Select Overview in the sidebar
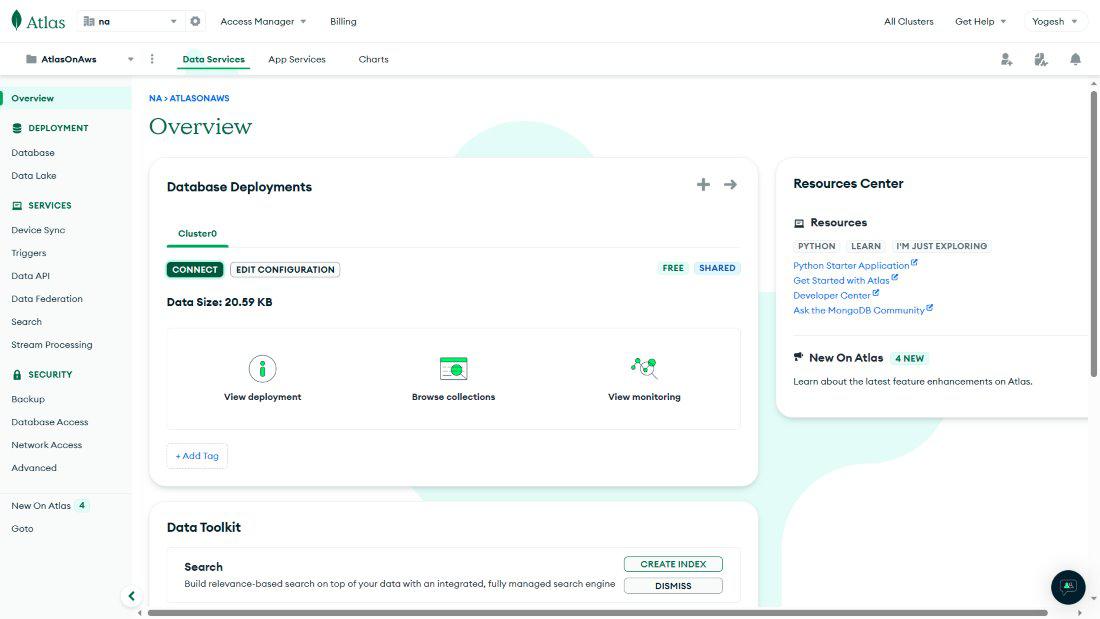Image resolution: width=1100 pixels, height=619 pixels. 66,98
